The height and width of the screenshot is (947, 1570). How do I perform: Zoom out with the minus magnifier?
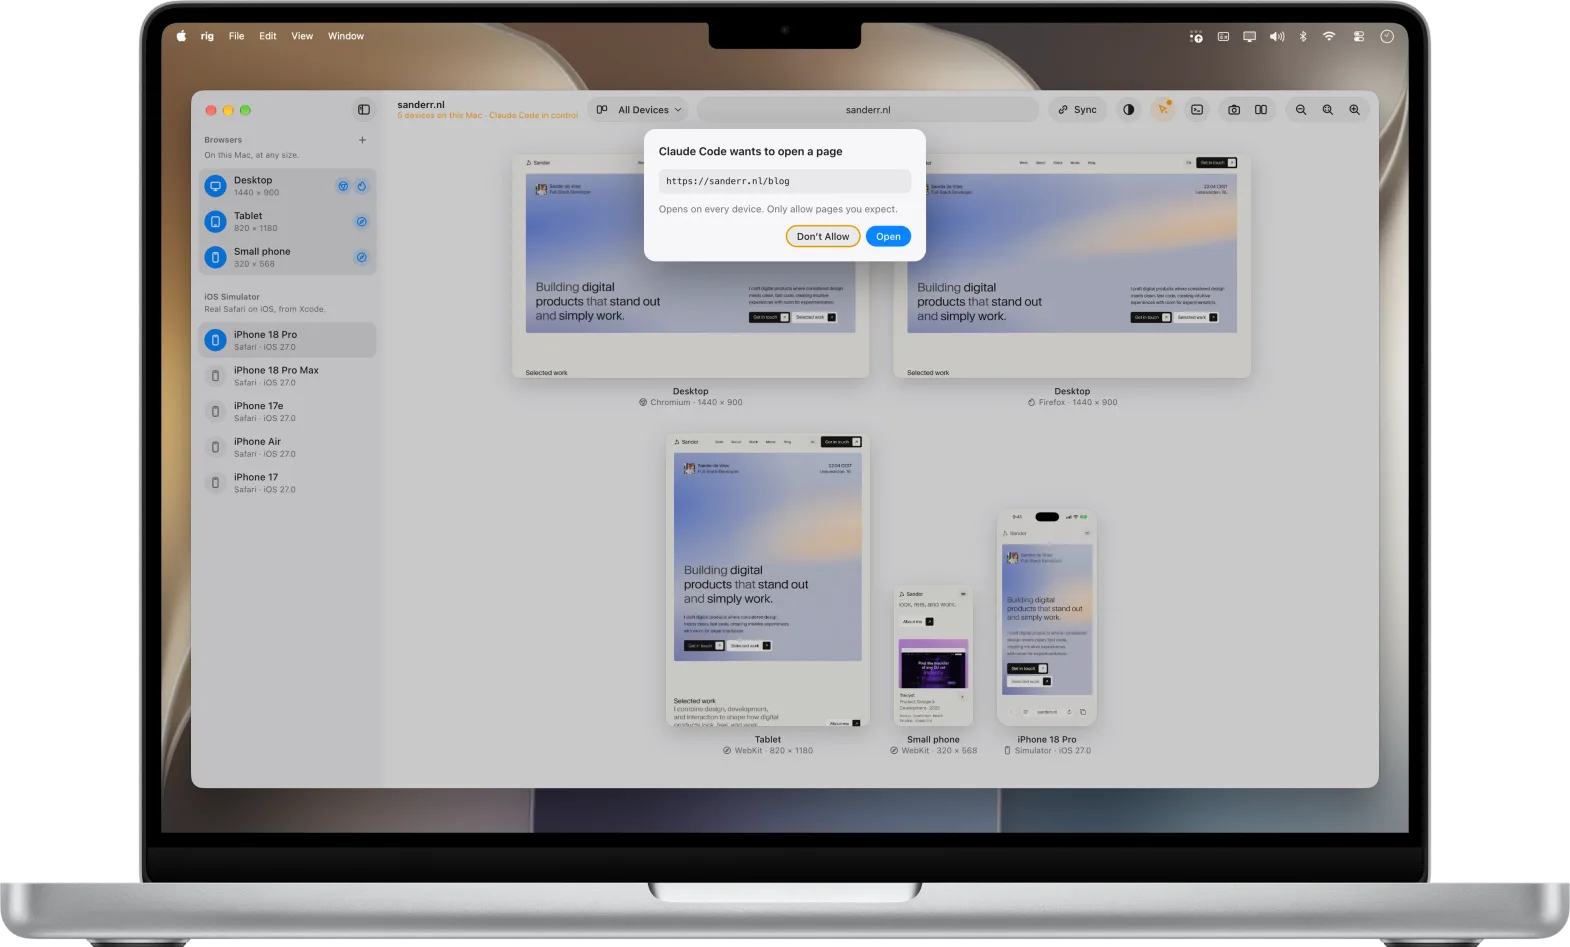pyautogui.click(x=1301, y=110)
